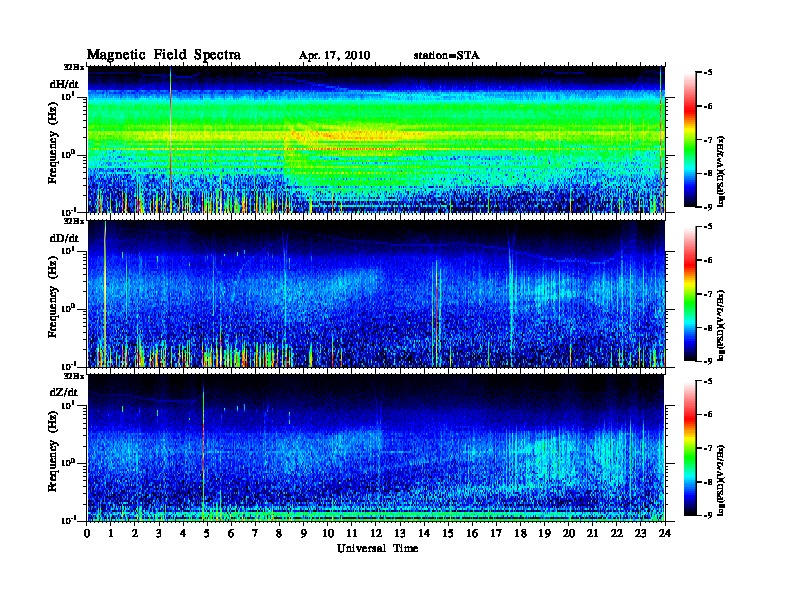Click the 32Hz label above the dH/dt panel
This screenshot has height=612, width=792.
click(74, 67)
